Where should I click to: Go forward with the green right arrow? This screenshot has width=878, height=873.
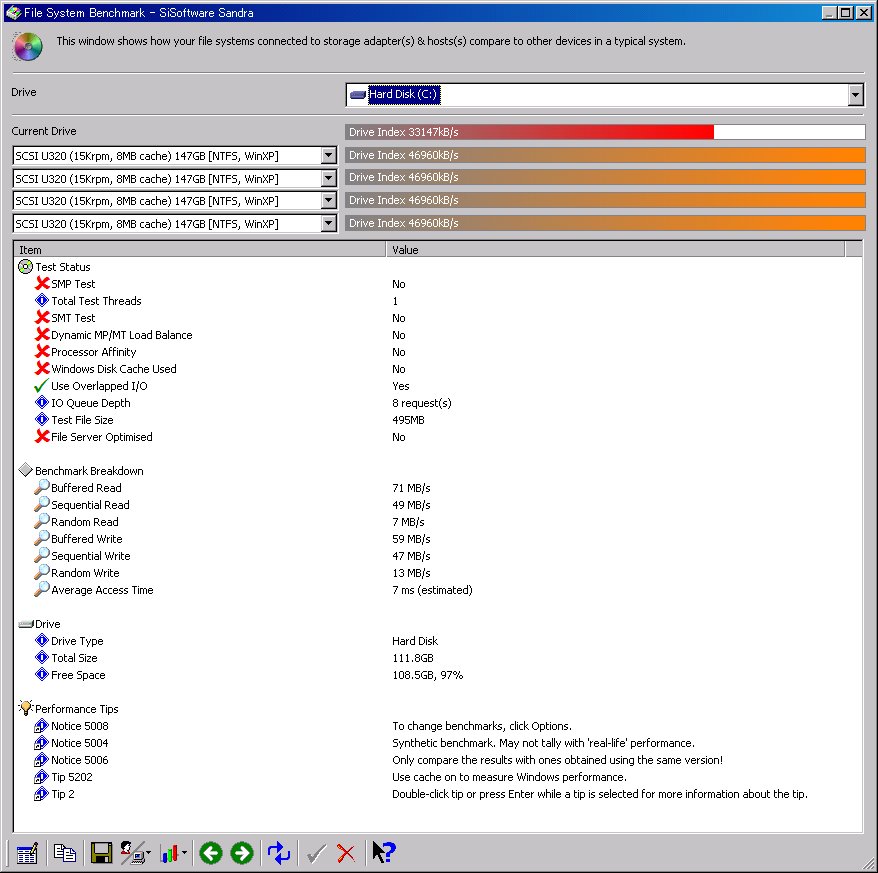click(242, 853)
